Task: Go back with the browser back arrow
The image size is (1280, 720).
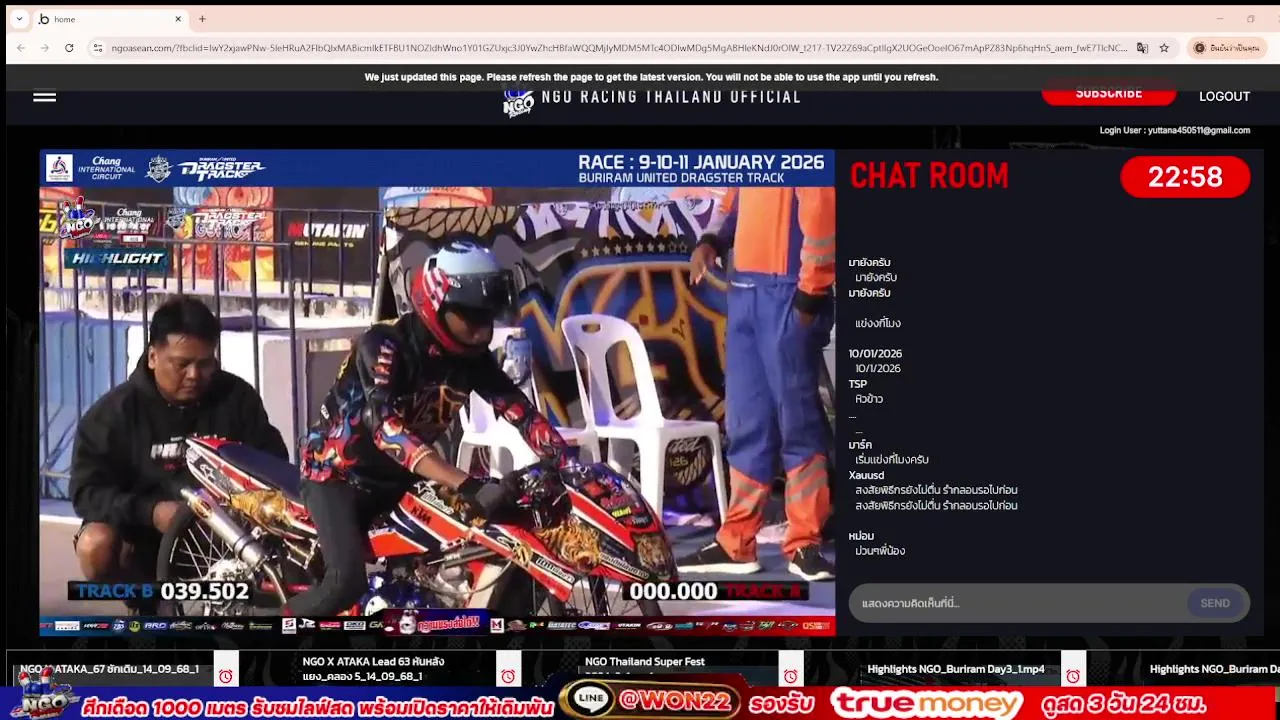Action: [21, 48]
